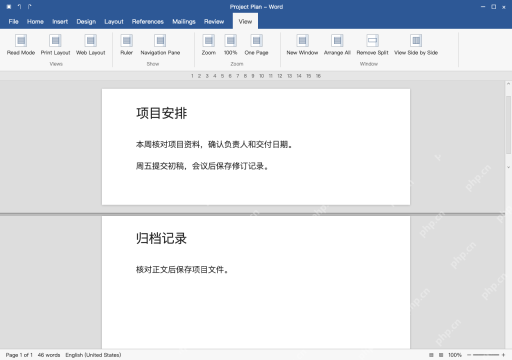Screen dimensions: 512x360
Task: Click the Undo arrow in title bar
Action: coord(19,7)
